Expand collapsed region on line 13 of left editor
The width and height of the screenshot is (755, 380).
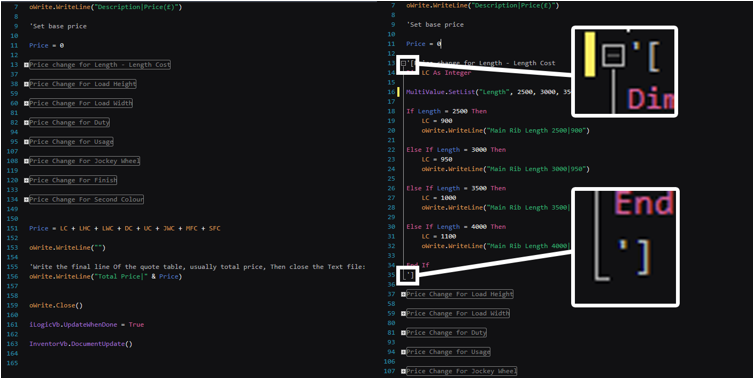coord(26,65)
